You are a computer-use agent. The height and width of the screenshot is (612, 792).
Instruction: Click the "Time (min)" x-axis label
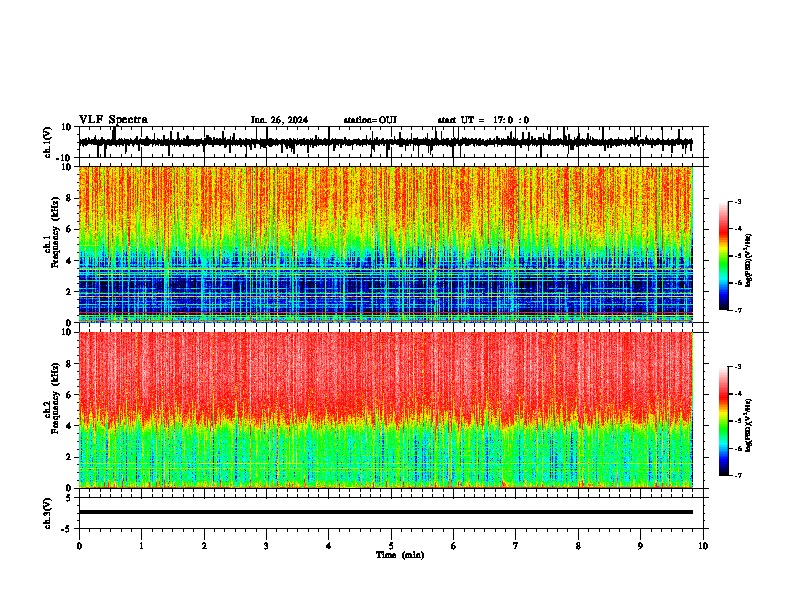coord(400,555)
